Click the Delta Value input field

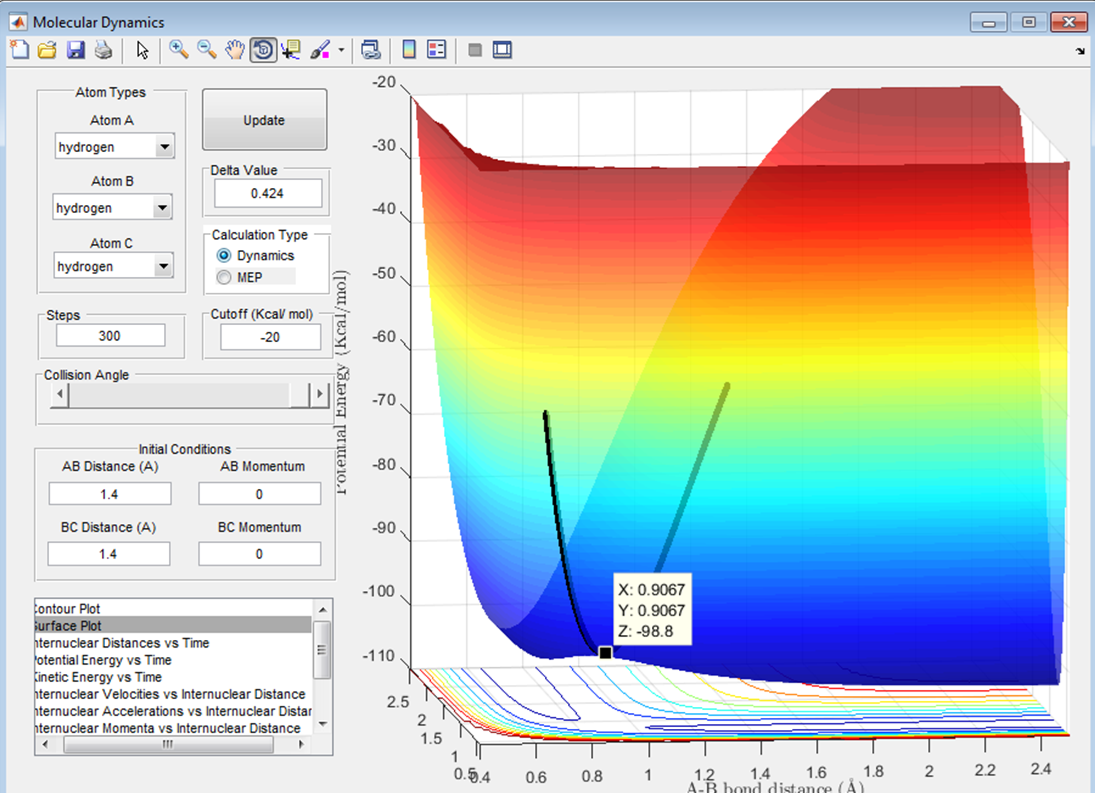click(267, 193)
